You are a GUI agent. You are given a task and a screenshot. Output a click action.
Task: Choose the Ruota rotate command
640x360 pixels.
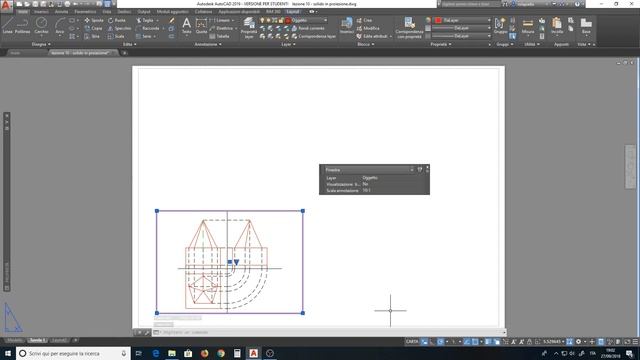tap(117, 20)
